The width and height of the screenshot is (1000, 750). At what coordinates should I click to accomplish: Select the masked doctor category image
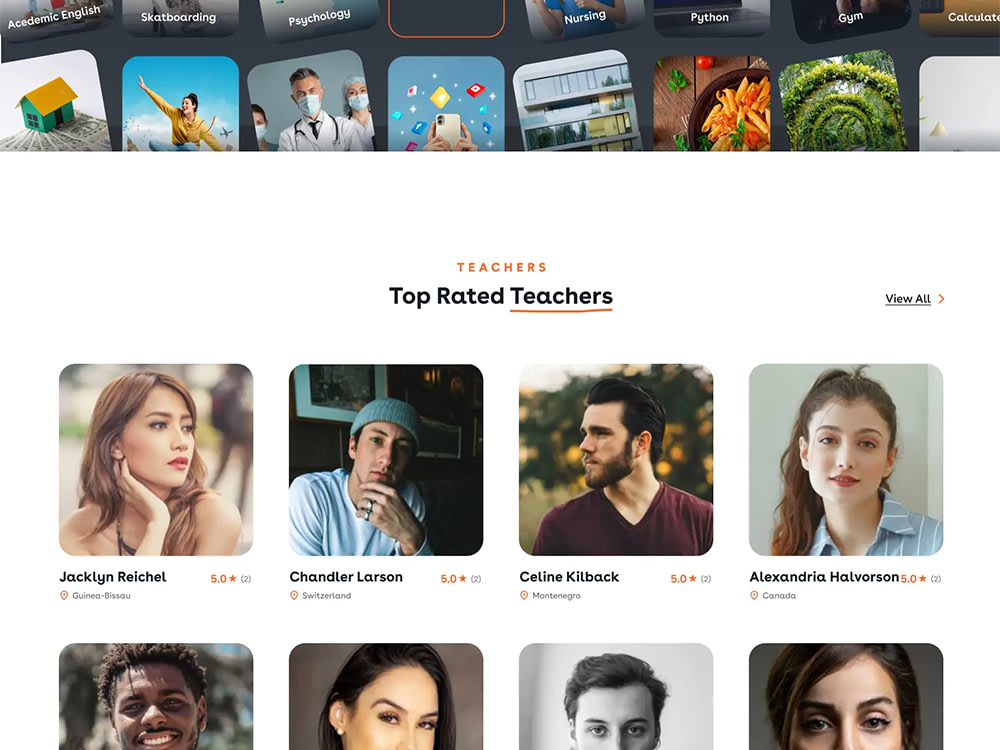312,102
